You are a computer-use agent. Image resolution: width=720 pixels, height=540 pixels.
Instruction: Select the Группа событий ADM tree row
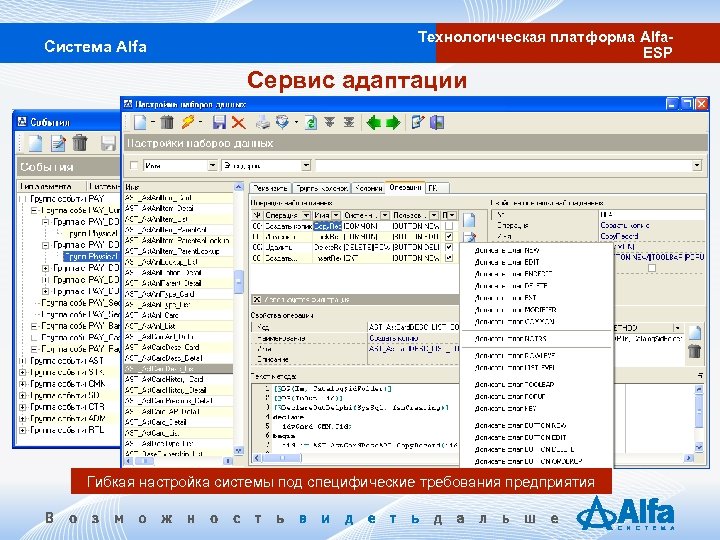point(68,418)
